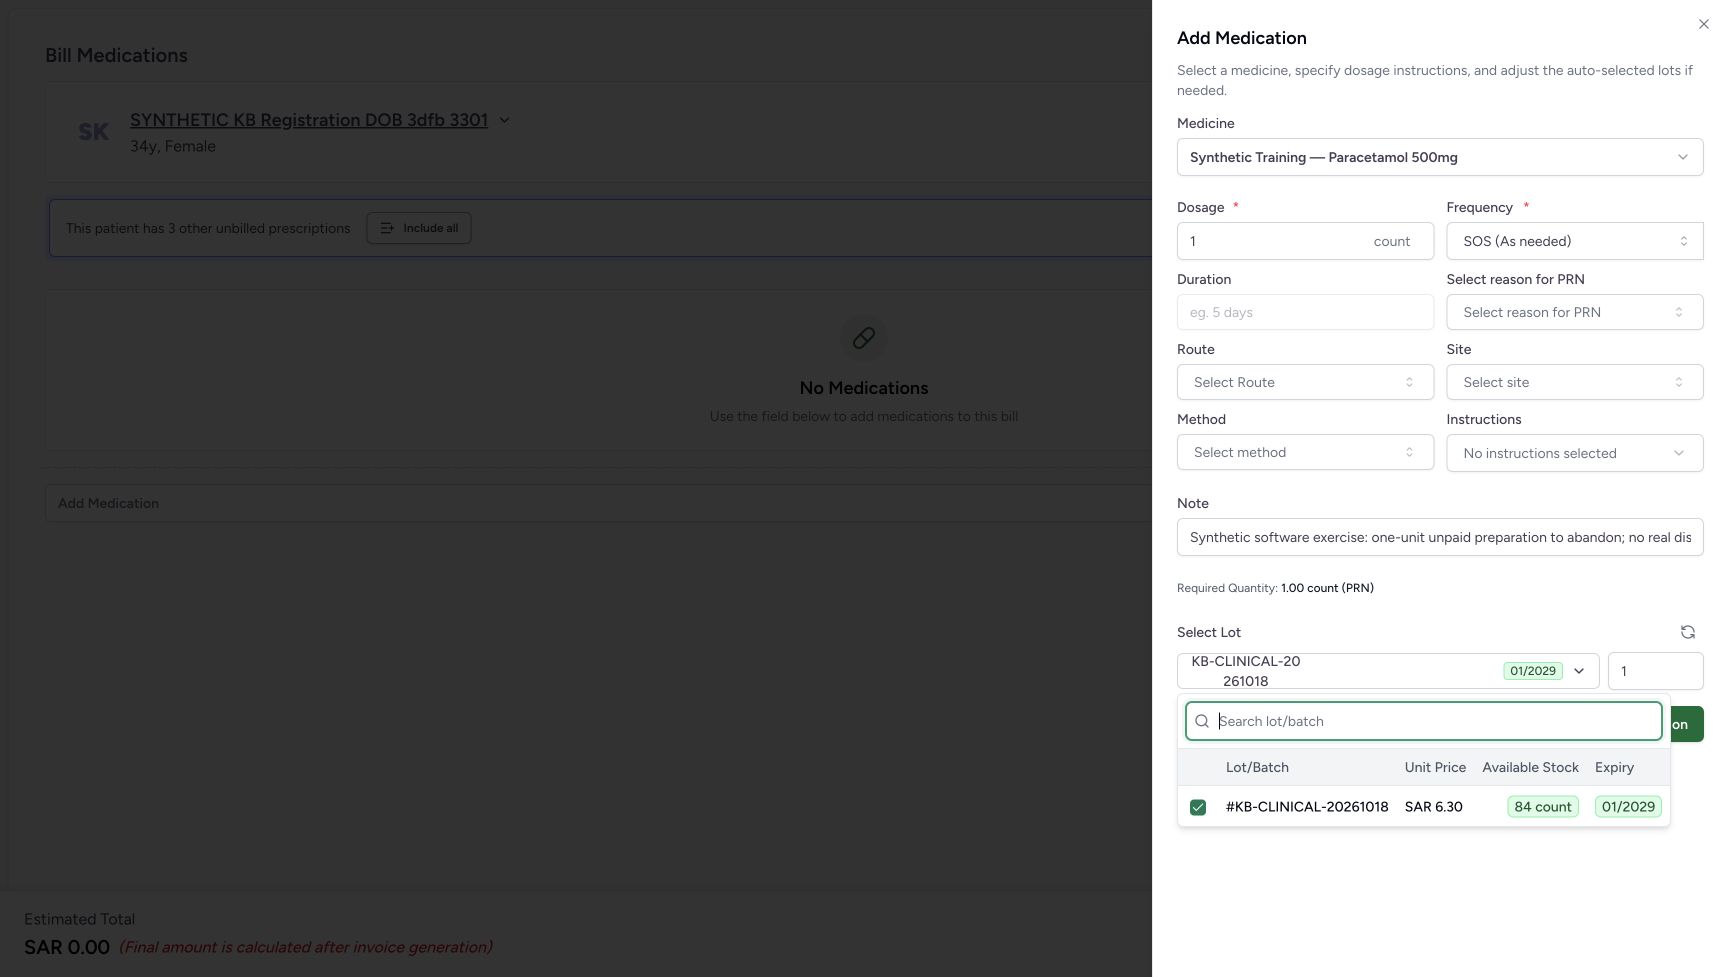Screen dimensions: 1728x977
Task: Click the Include all button
Action: click(x=419, y=228)
